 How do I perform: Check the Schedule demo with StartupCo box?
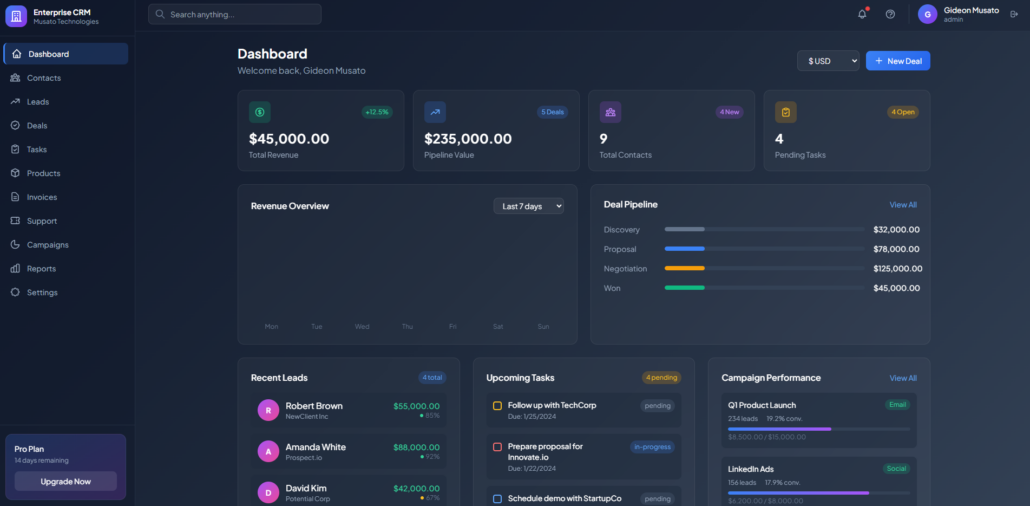497,499
